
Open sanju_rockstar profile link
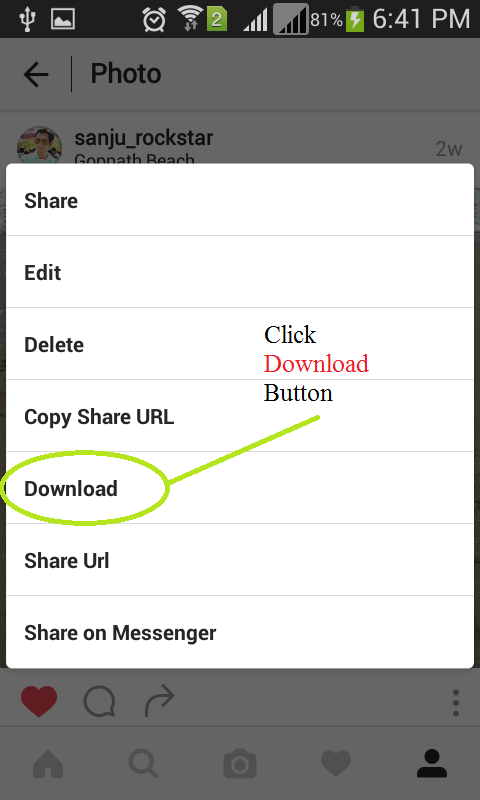tap(143, 138)
